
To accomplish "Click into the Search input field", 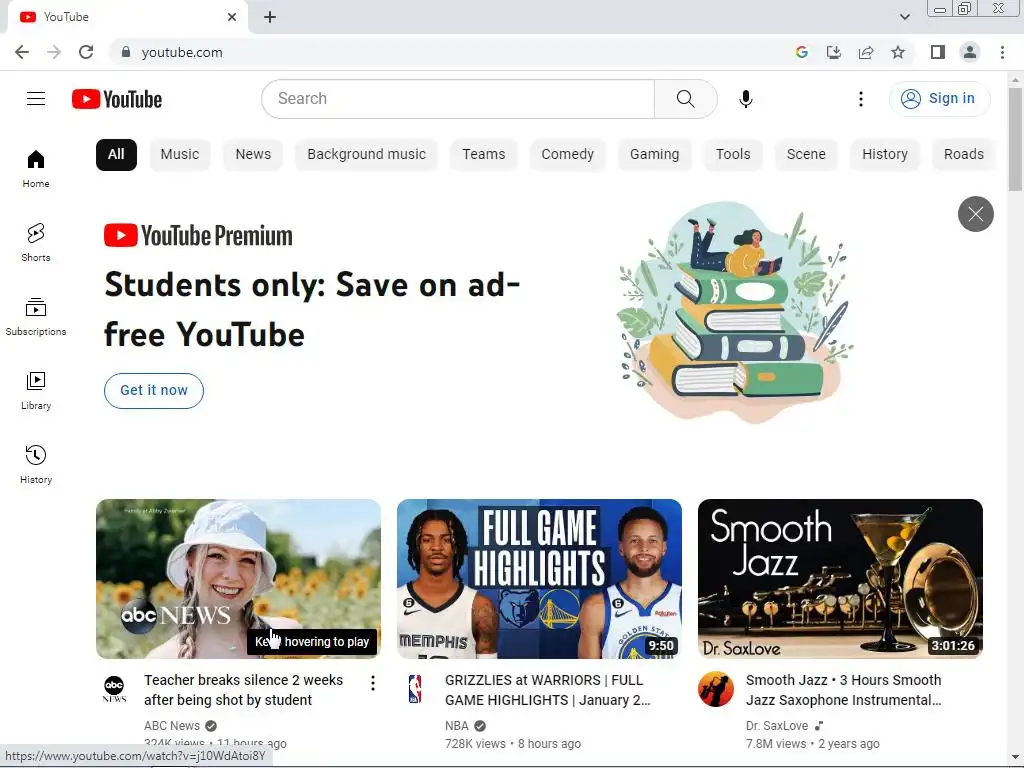I will tap(458, 99).
